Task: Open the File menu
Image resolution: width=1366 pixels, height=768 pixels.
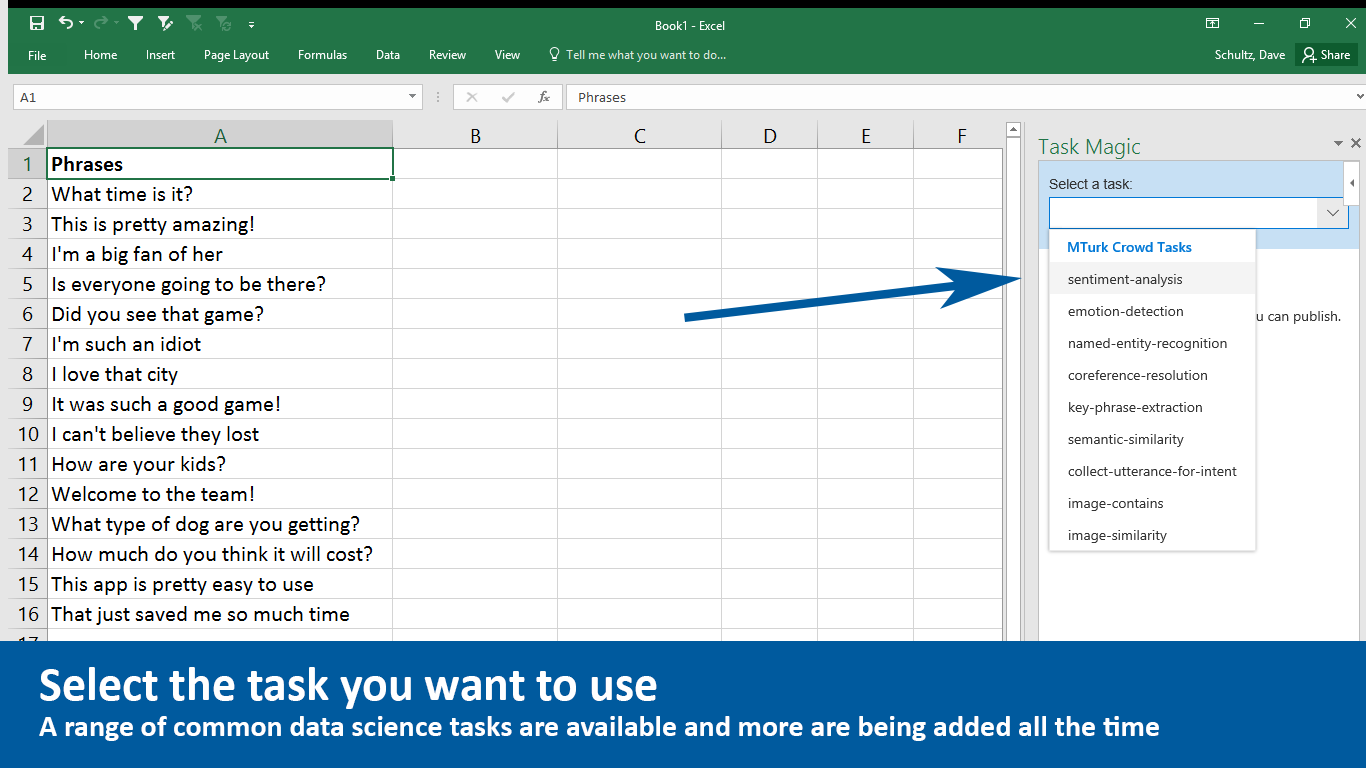Action: [x=37, y=55]
